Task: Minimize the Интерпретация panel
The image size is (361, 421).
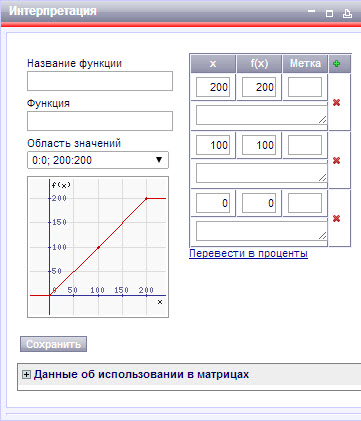Action: (311, 12)
